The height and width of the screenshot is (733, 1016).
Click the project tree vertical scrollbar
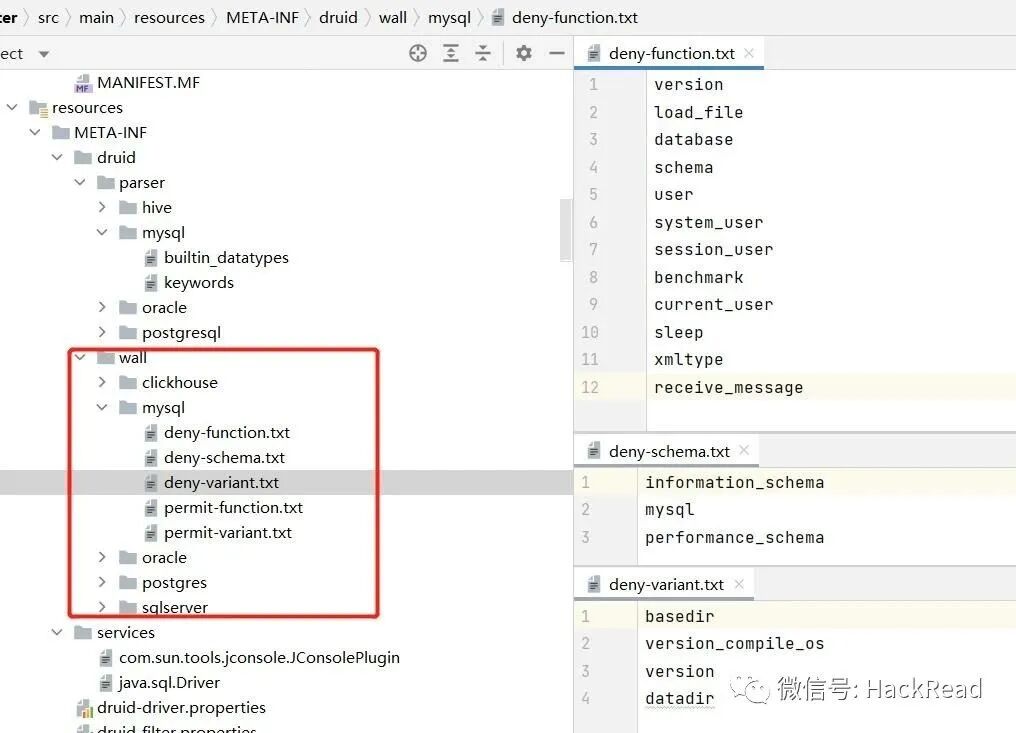566,230
